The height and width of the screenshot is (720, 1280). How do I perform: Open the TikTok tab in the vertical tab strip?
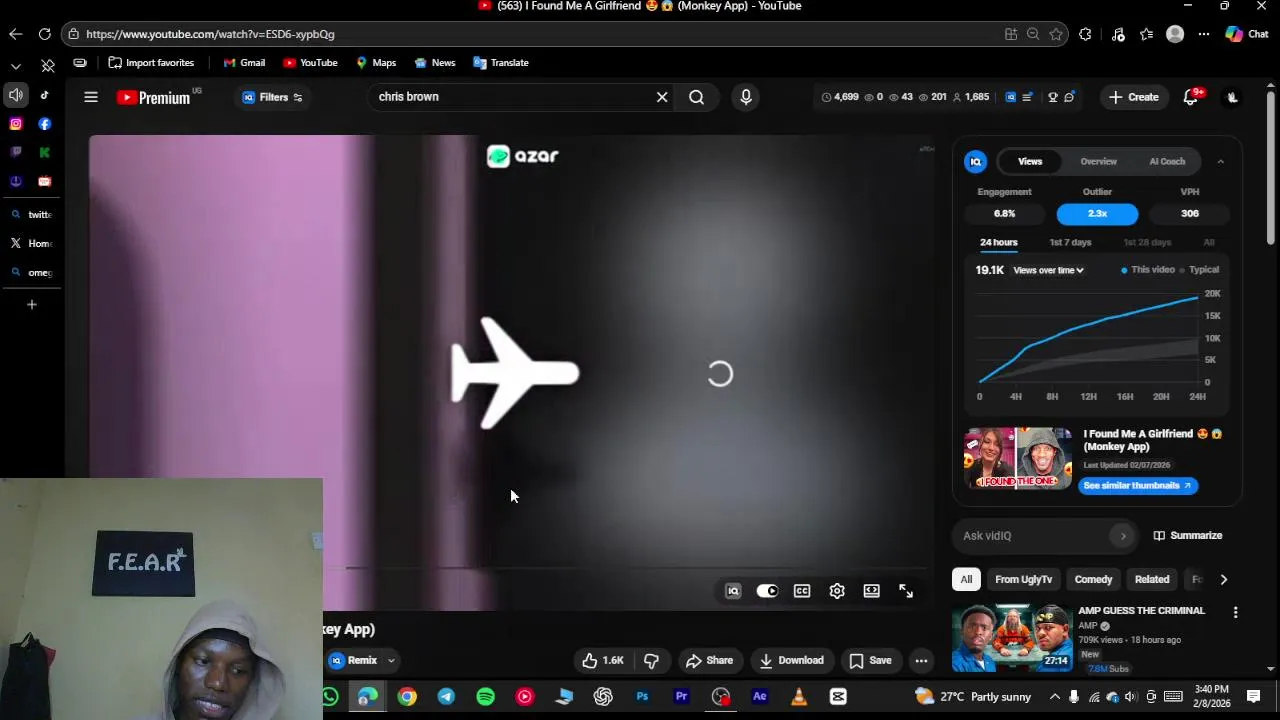[x=45, y=95]
